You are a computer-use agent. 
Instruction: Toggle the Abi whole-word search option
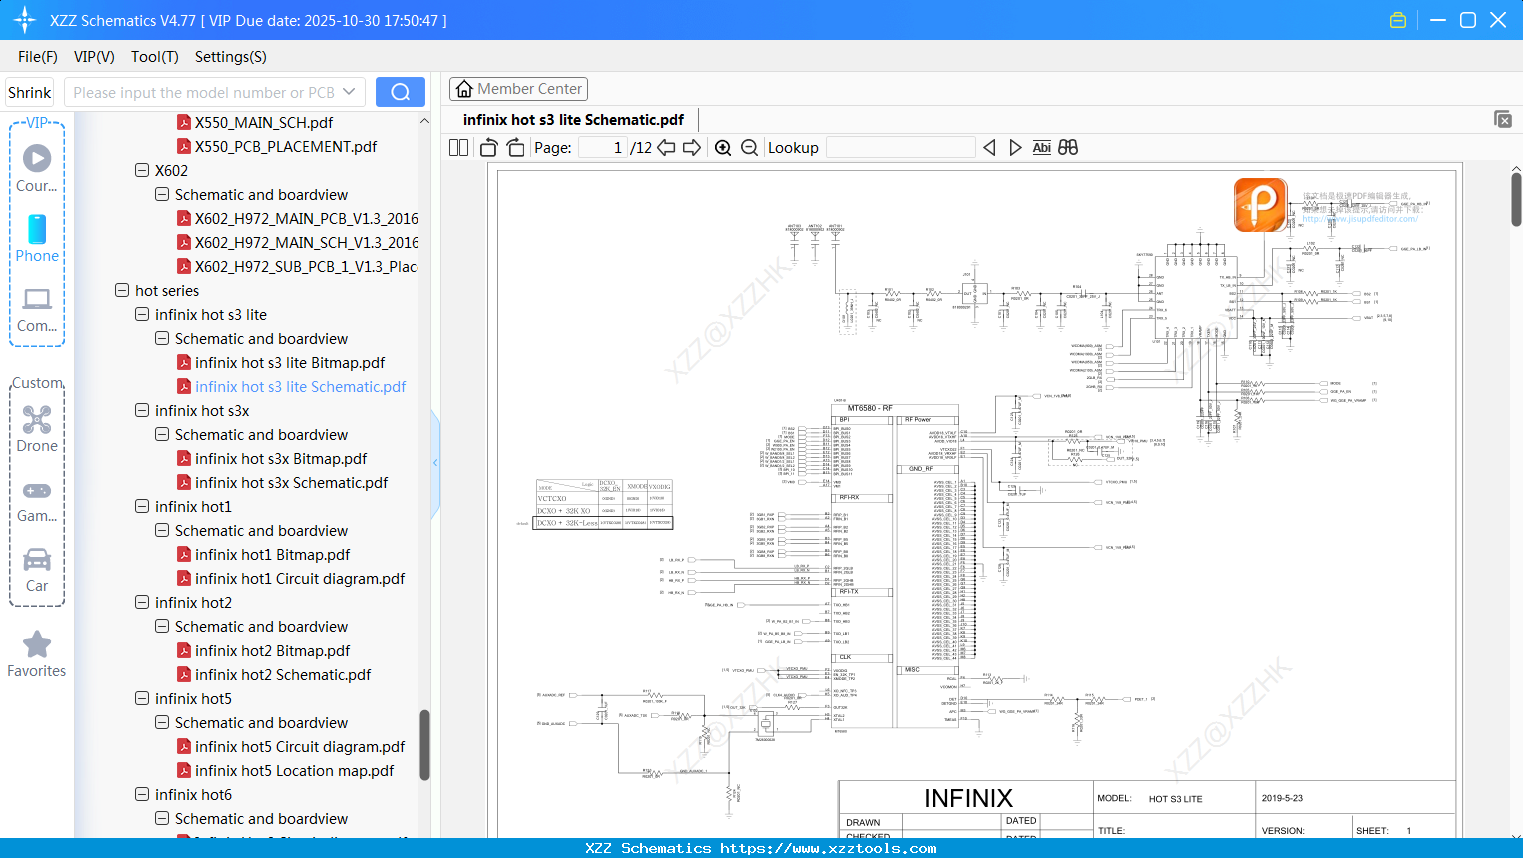click(1042, 147)
